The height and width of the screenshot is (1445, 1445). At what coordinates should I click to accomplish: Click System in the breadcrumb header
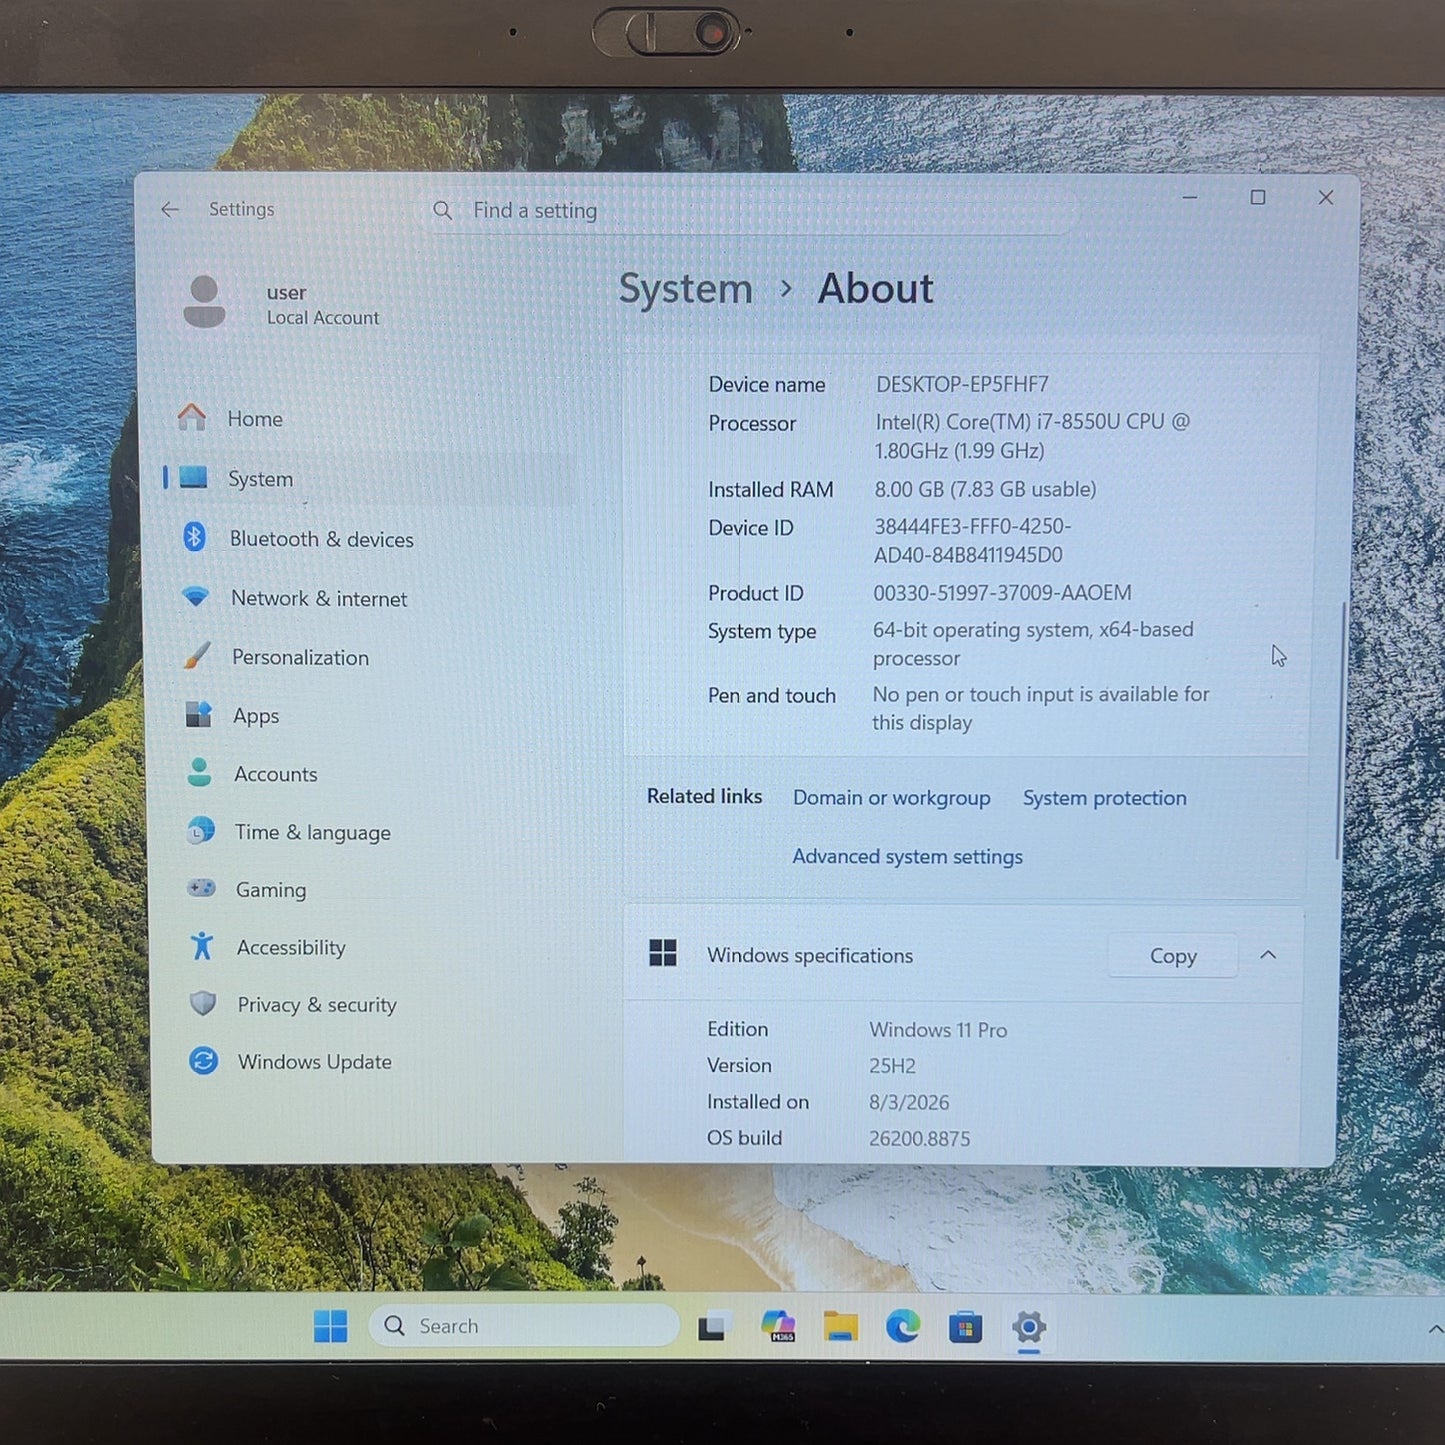(685, 289)
